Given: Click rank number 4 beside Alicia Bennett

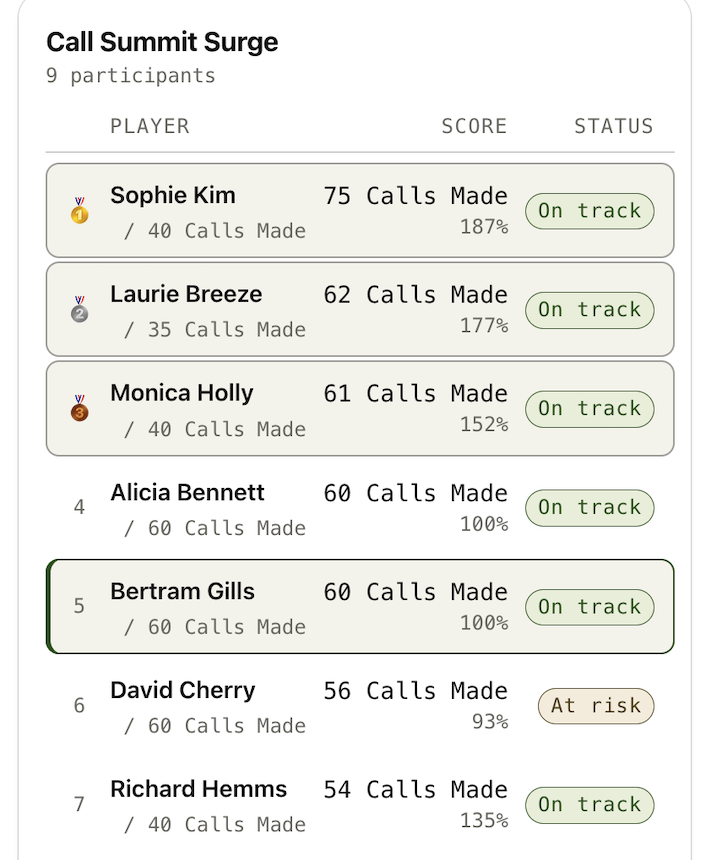Looking at the screenshot, I should (80, 507).
